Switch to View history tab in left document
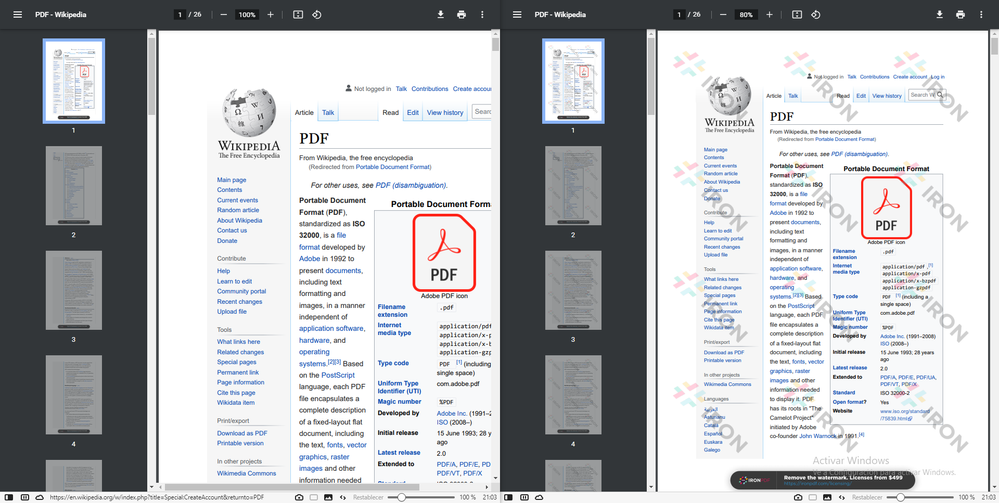 click(445, 113)
